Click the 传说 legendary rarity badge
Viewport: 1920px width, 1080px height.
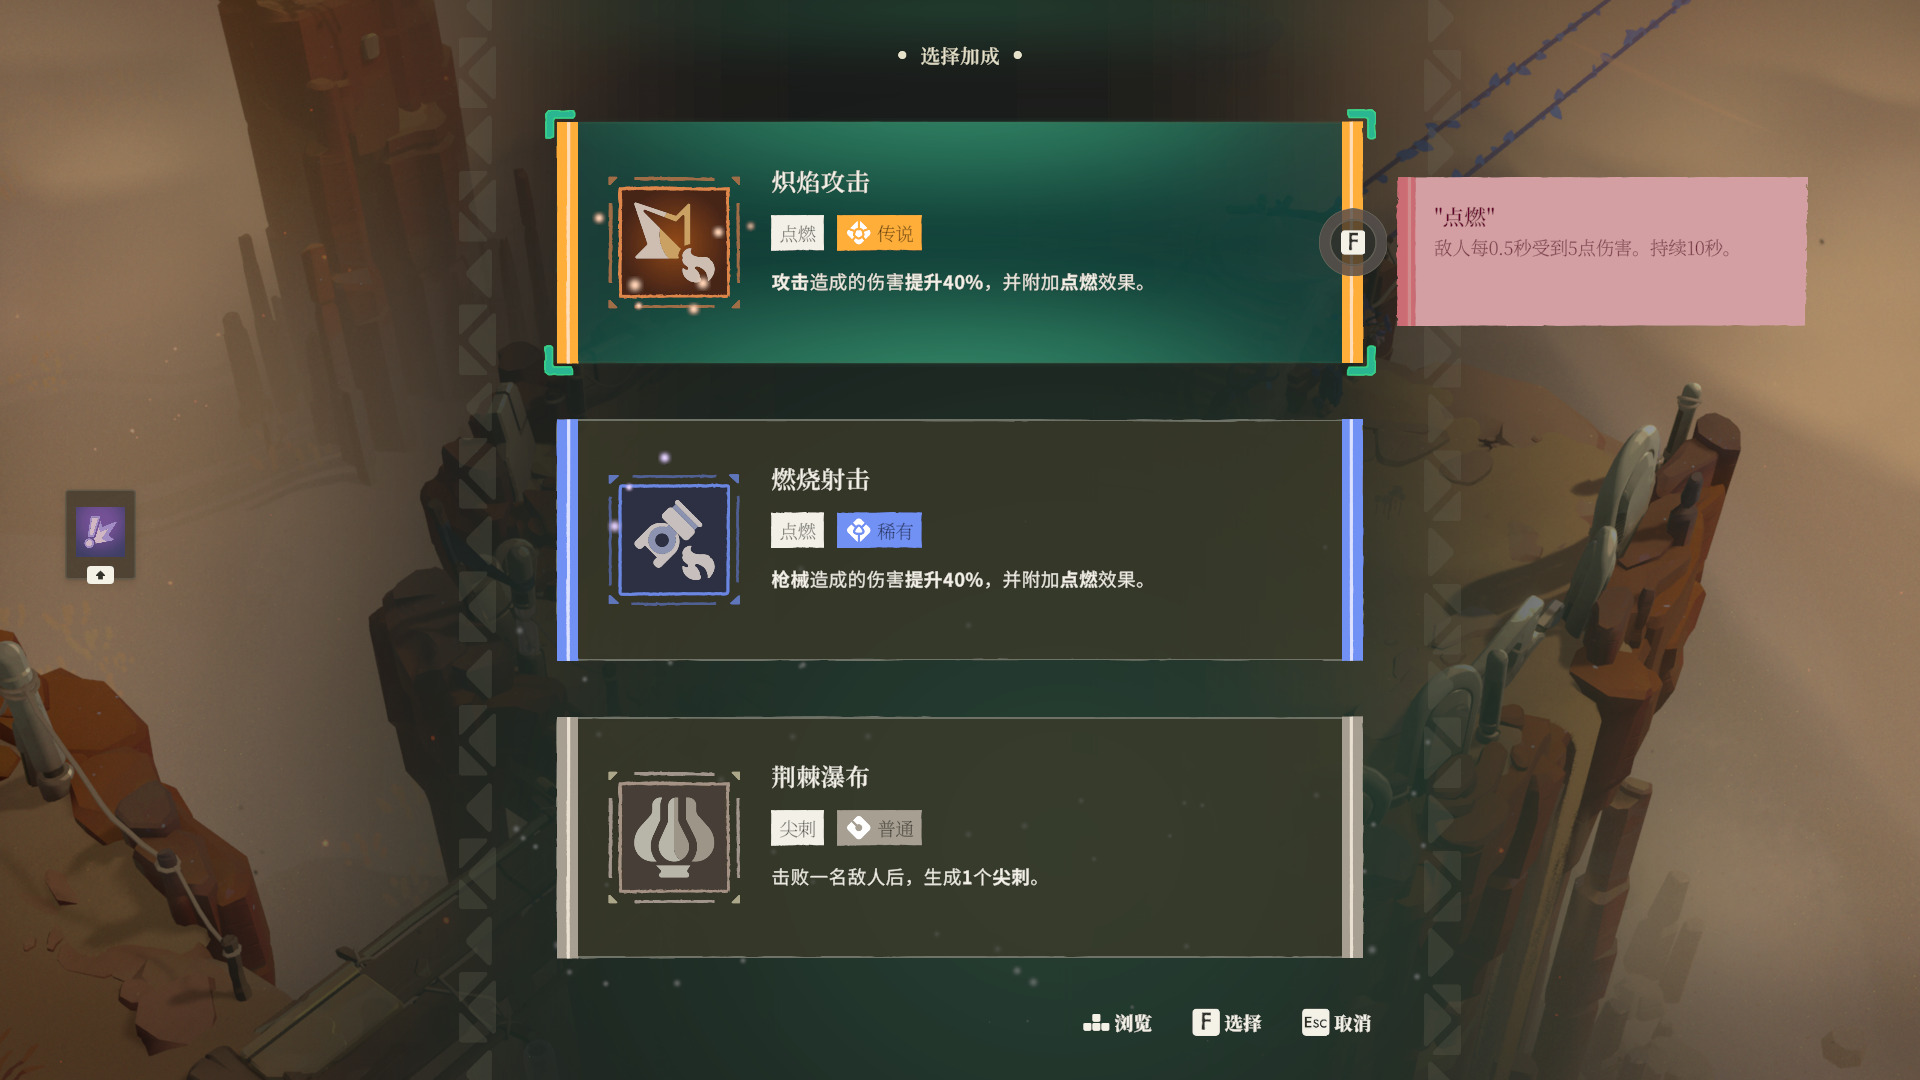coord(879,233)
